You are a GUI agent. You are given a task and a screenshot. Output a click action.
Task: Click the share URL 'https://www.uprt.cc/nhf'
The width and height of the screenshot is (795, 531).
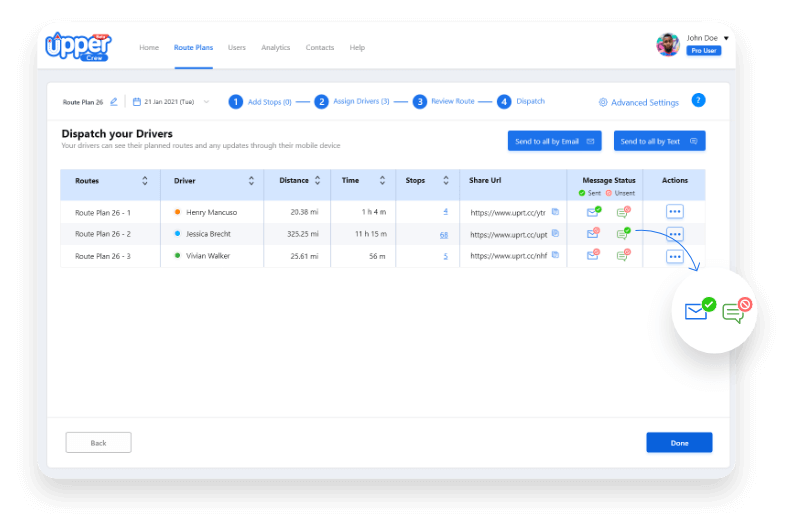(509, 256)
